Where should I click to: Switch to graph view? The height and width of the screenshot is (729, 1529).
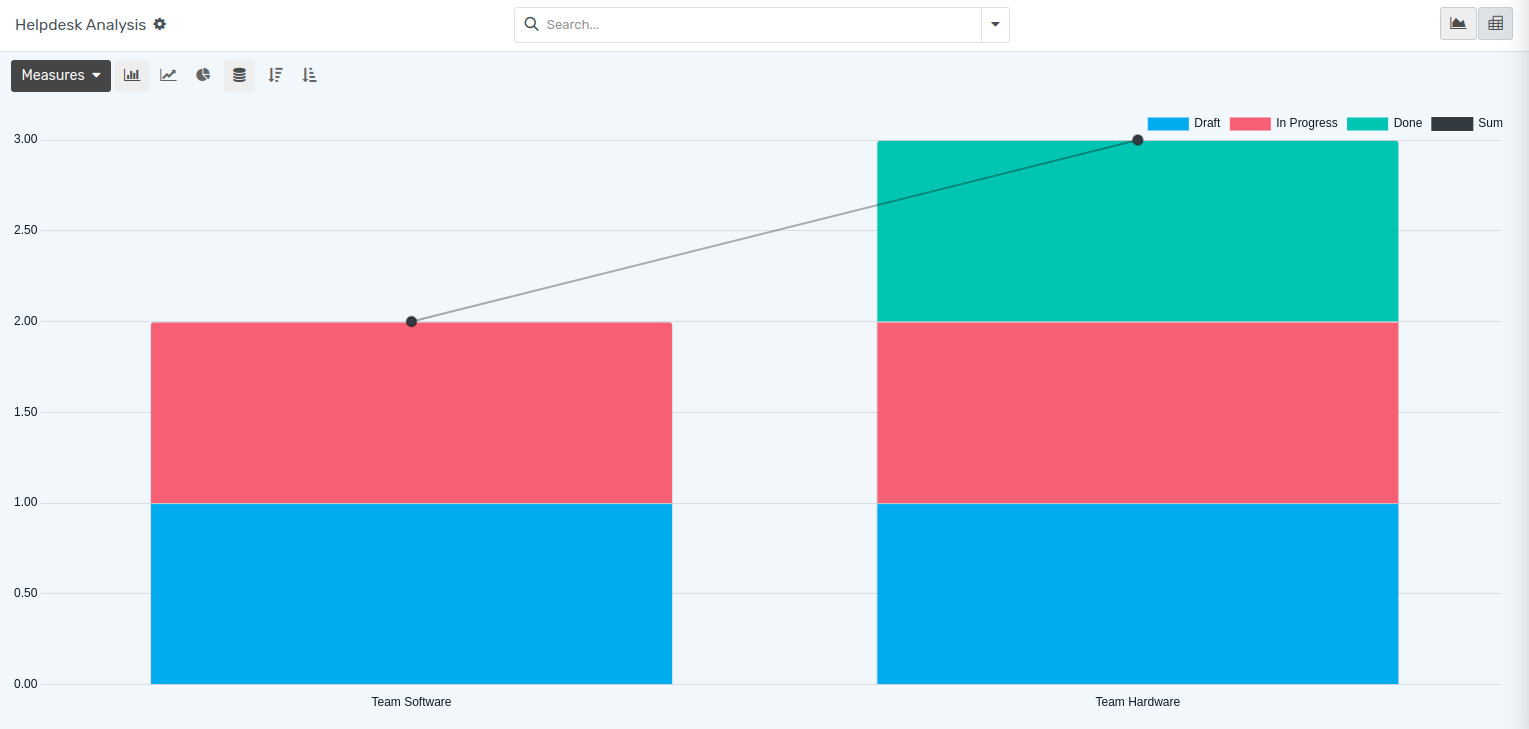pyautogui.click(x=1458, y=23)
